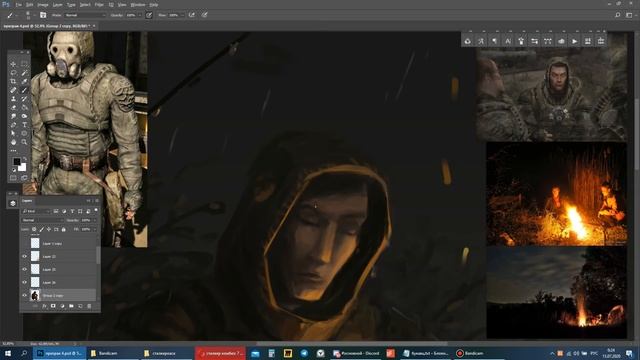Open the layer filter Kind dropdown
Image resolution: width=640 pixels, height=360 pixels.
point(36,211)
